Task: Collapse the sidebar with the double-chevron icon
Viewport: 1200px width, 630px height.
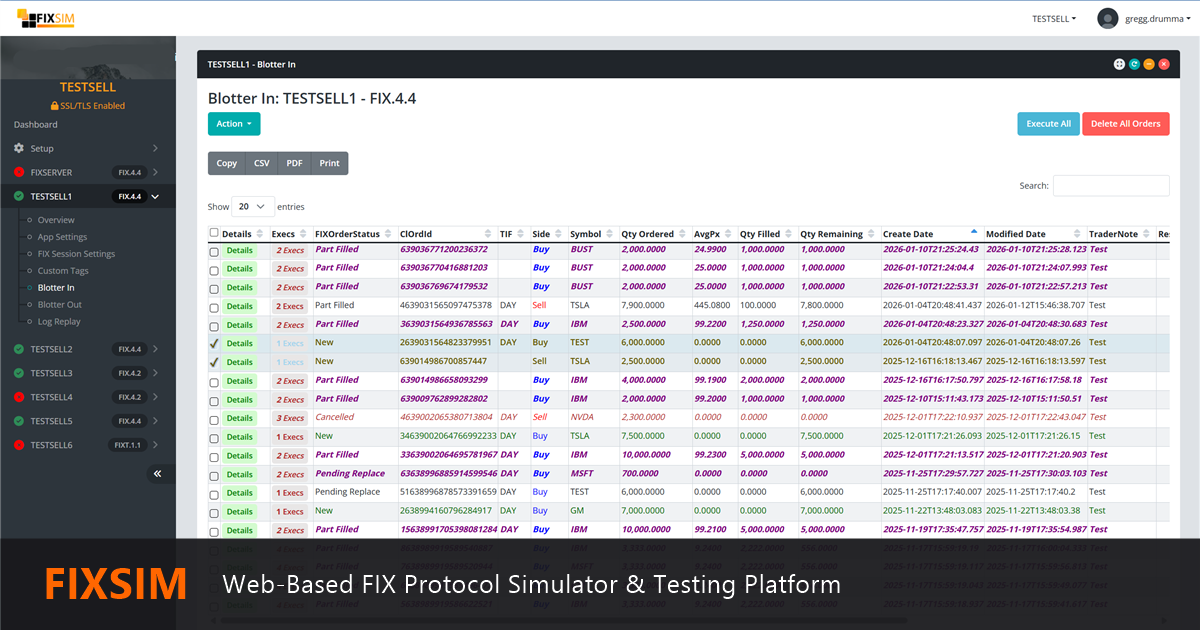Action: (x=157, y=474)
